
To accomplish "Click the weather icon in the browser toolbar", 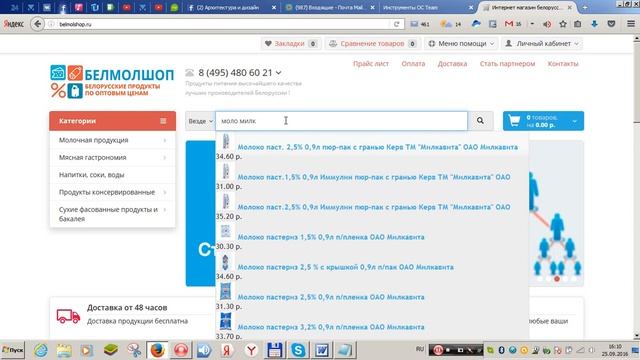I will click(x=446, y=24).
